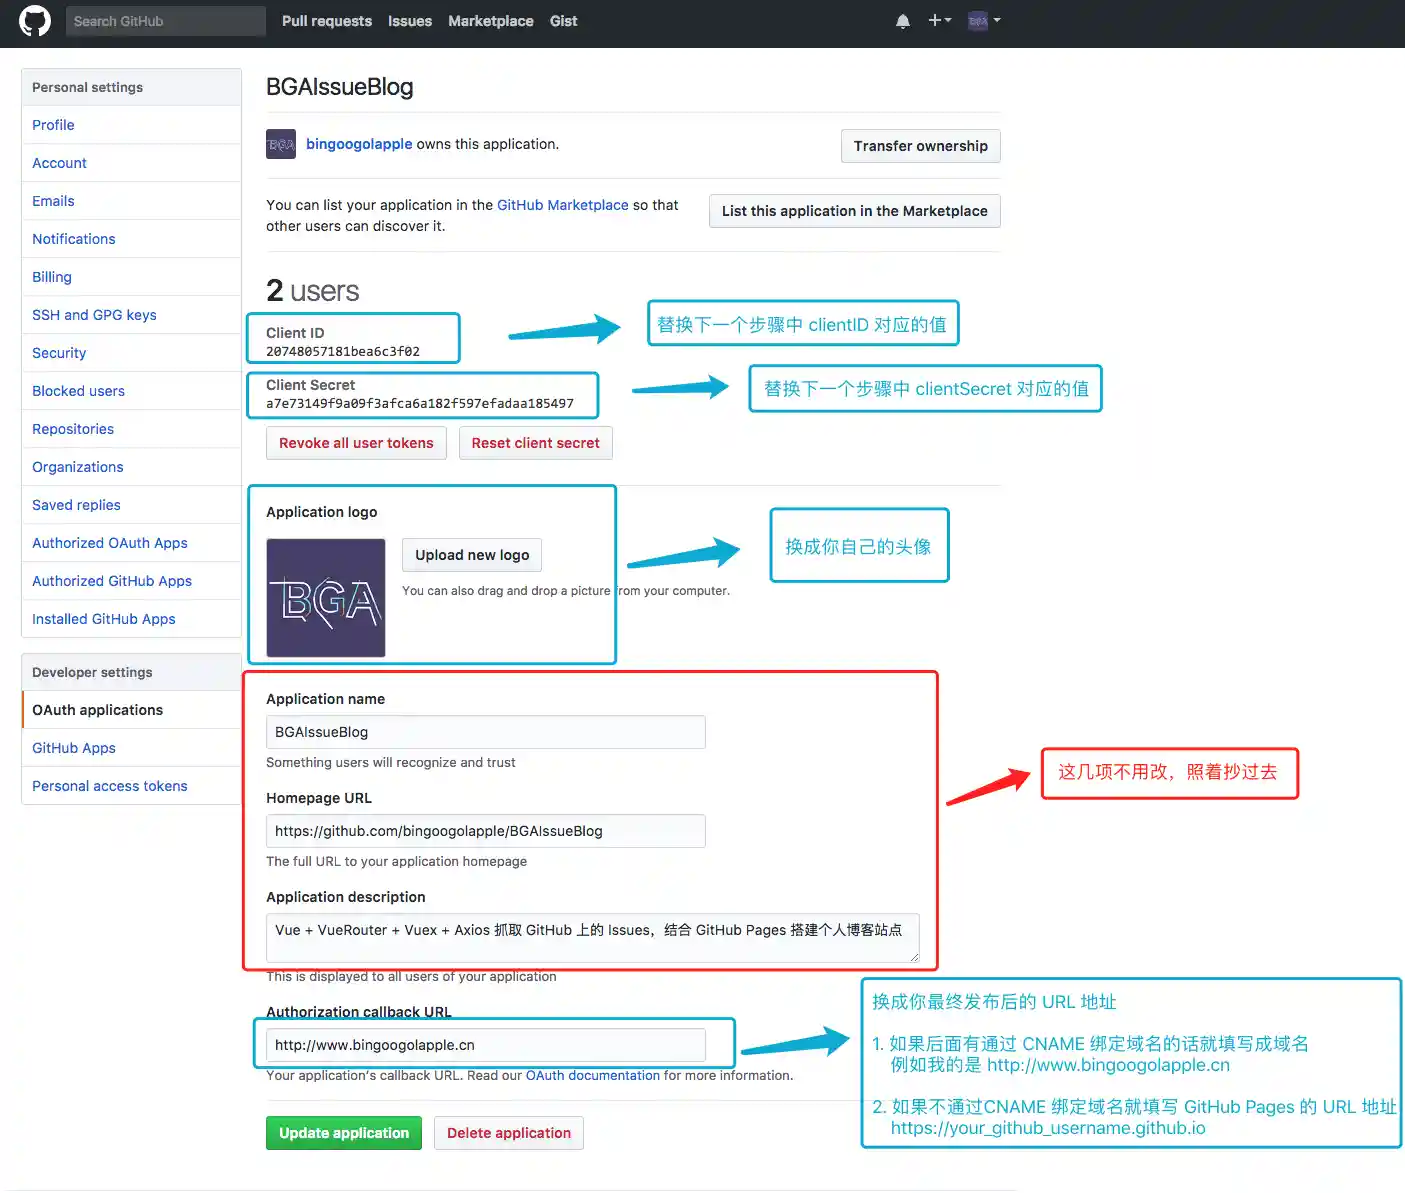Click the Delete application button
This screenshot has width=1405, height=1193.
509,1133
